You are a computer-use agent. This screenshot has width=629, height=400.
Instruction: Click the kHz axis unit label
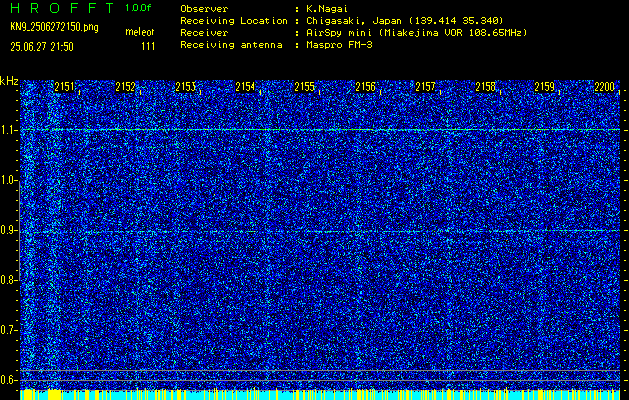click(x=9, y=81)
